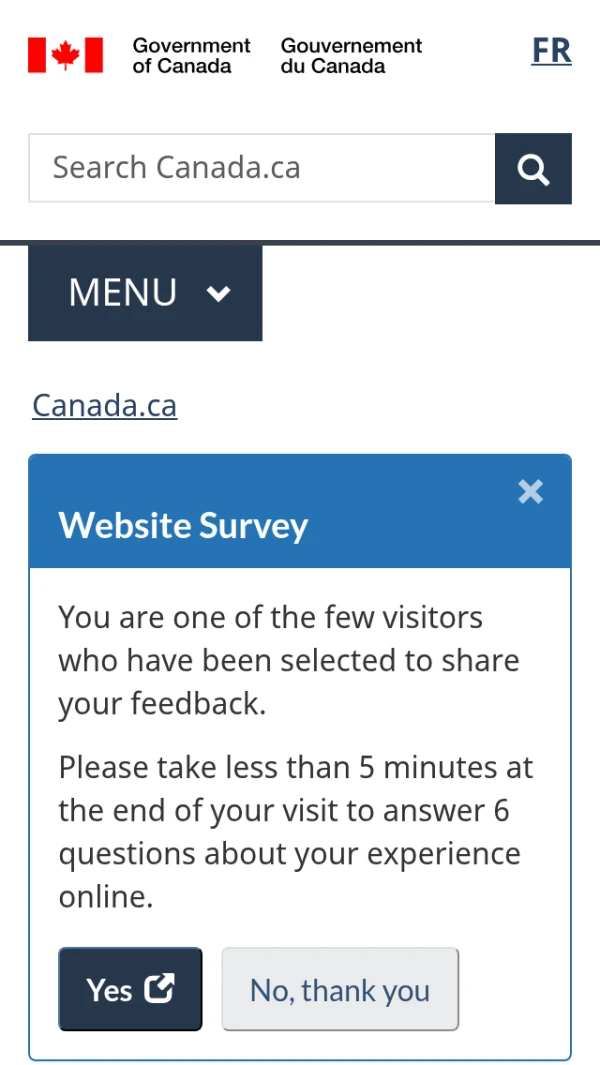Open the Canada.ca breadcrumb link
The width and height of the screenshot is (600, 1065).
click(105, 405)
